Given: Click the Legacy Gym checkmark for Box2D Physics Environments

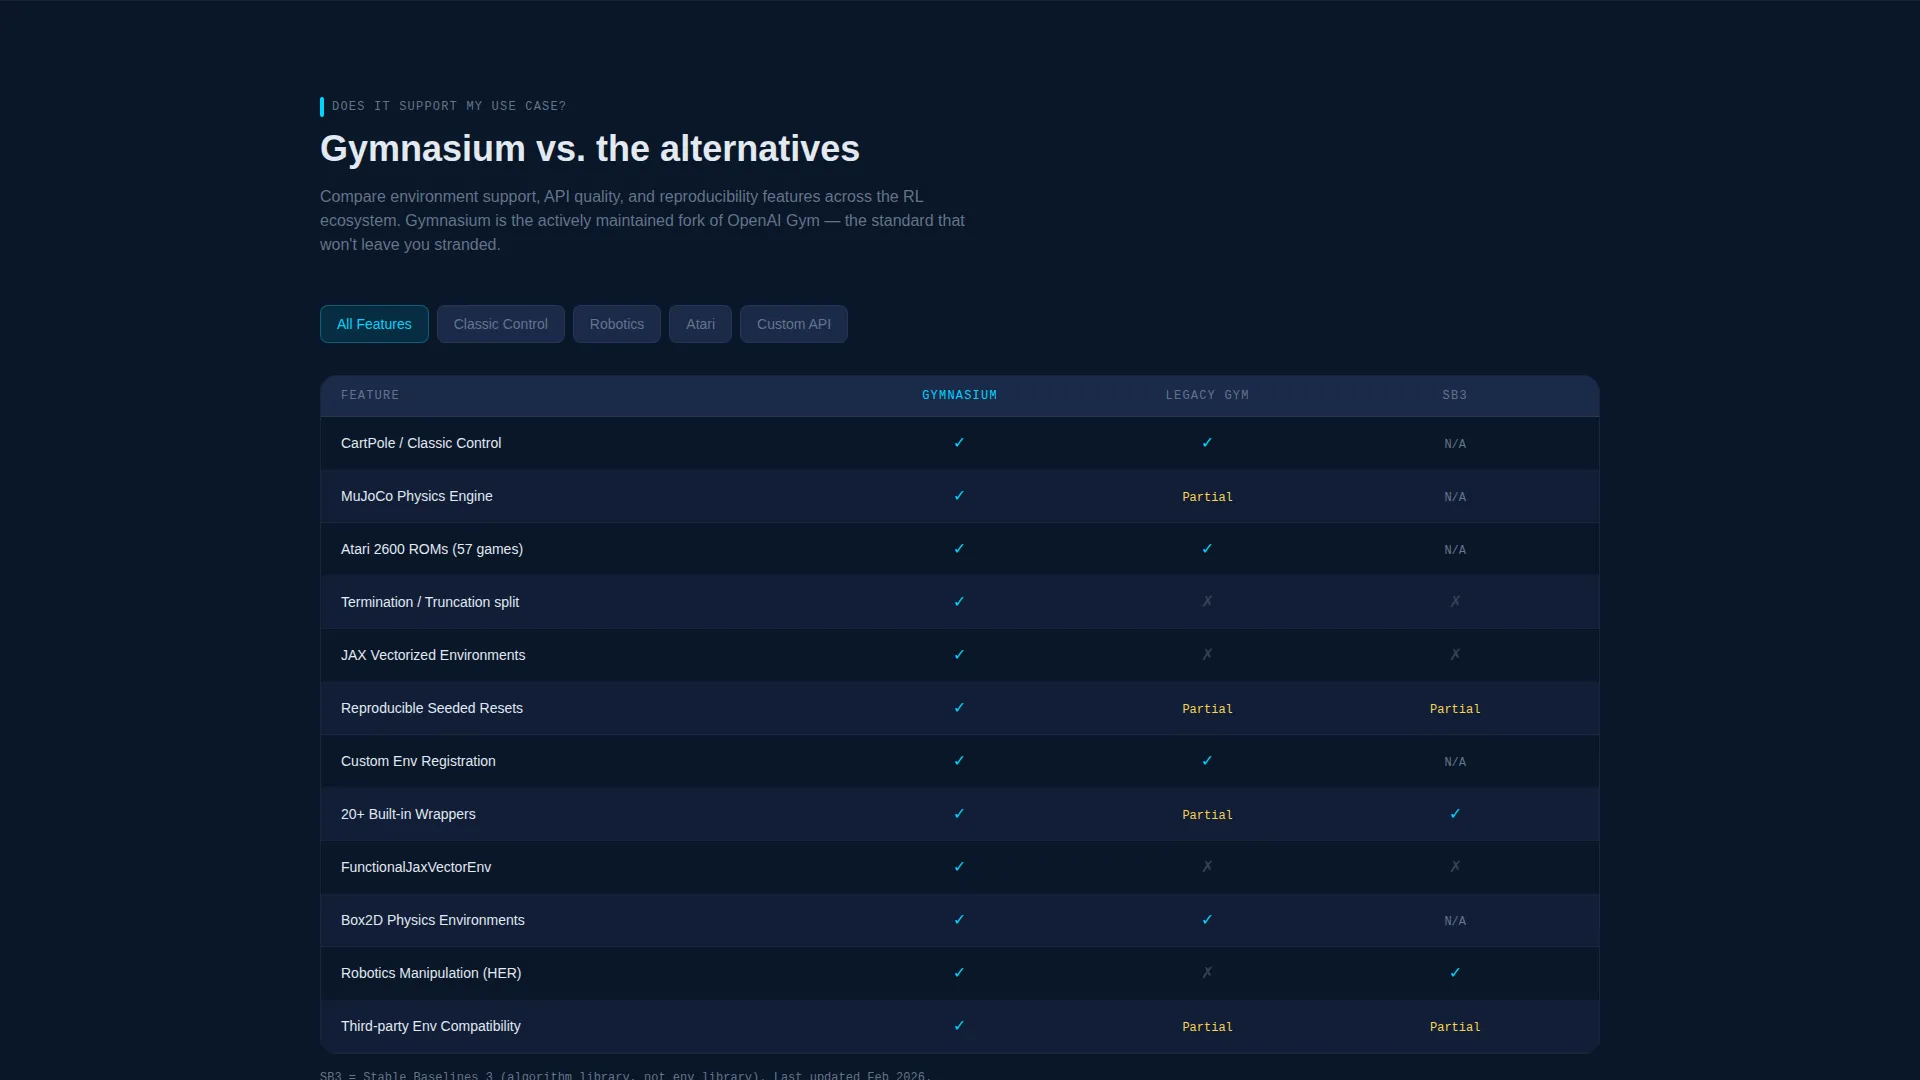Looking at the screenshot, I should pos(1207,920).
